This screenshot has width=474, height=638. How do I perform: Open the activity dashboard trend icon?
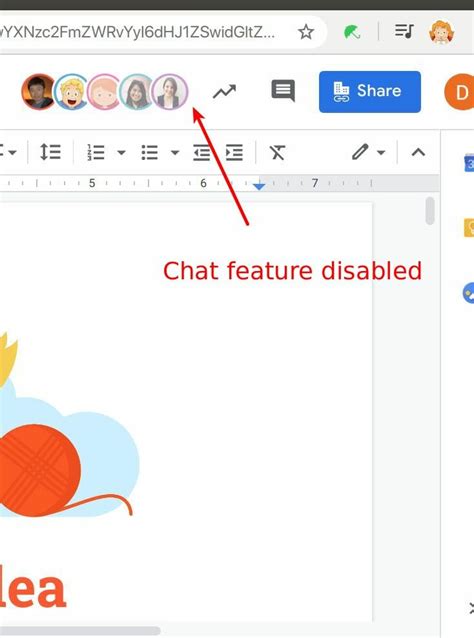[x=225, y=91]
